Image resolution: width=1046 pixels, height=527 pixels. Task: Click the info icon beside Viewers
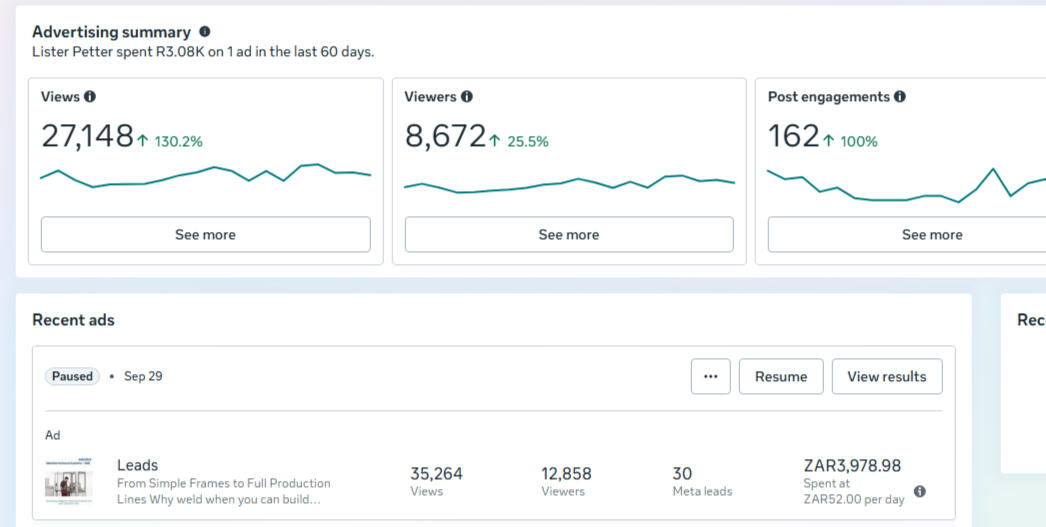467,97
